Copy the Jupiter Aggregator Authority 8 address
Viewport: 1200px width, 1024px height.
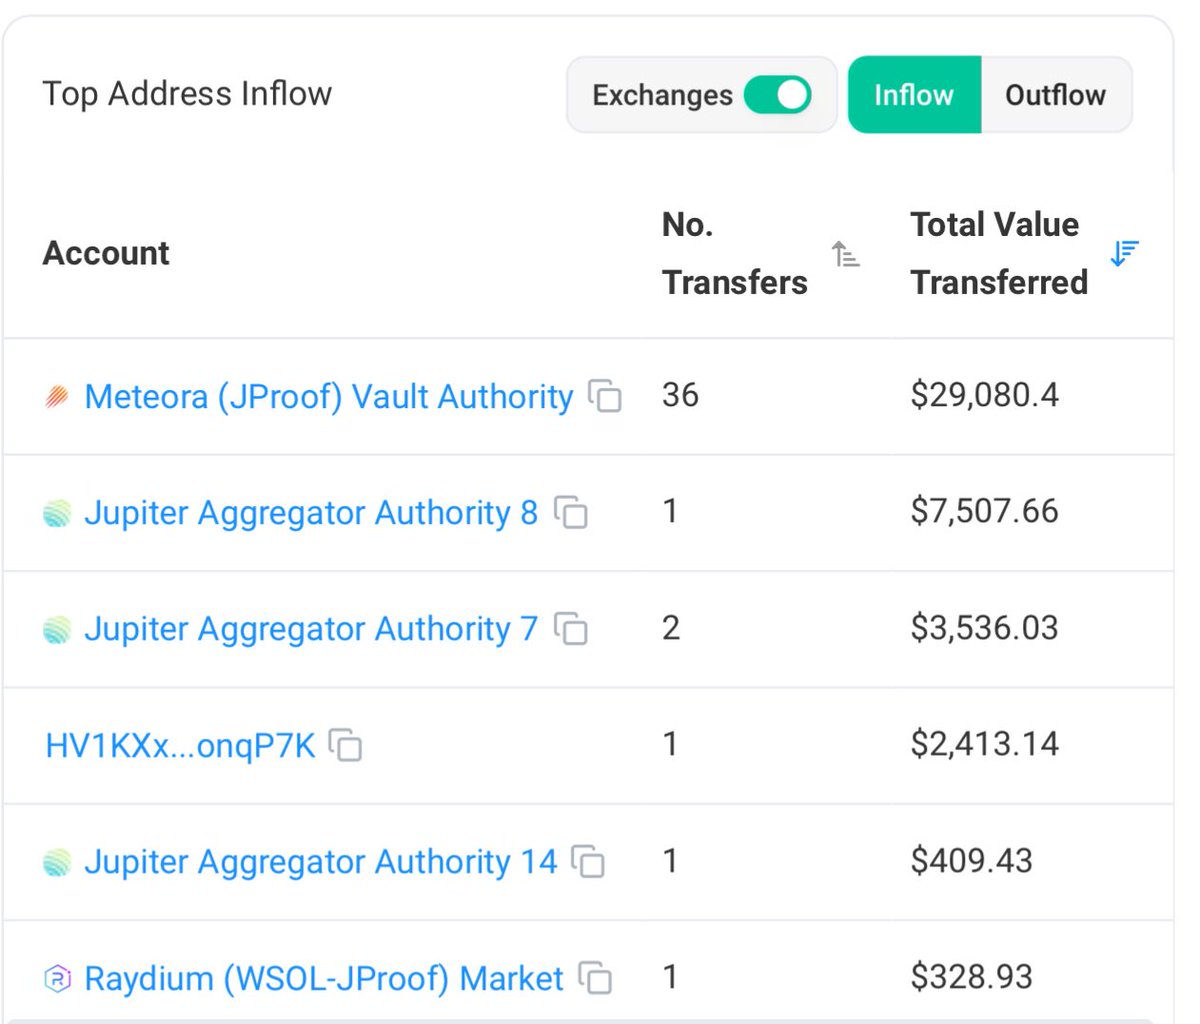[x=571, y=513]
